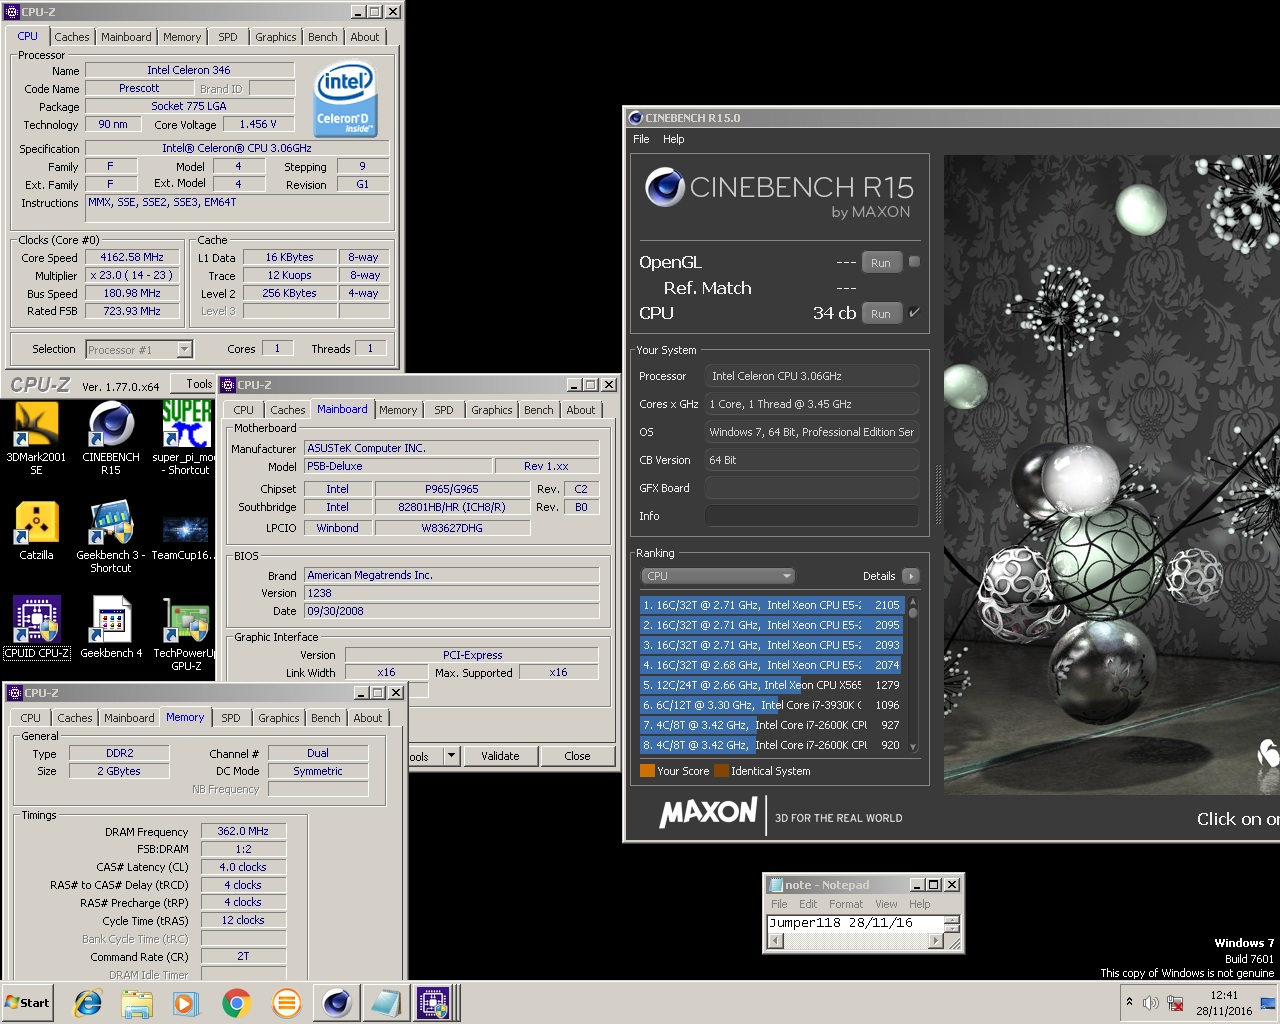Open the volume speaker tray icon

1151,1003
